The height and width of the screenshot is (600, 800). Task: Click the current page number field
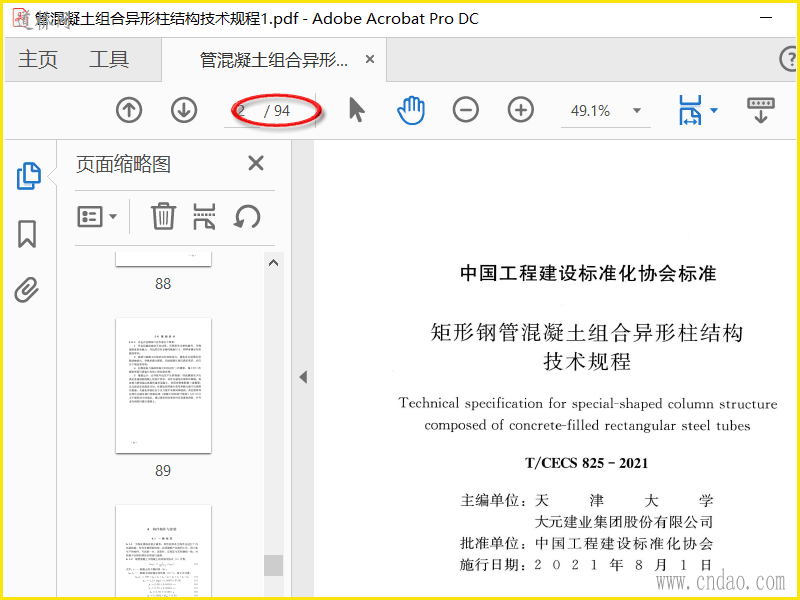click(242, 111)
